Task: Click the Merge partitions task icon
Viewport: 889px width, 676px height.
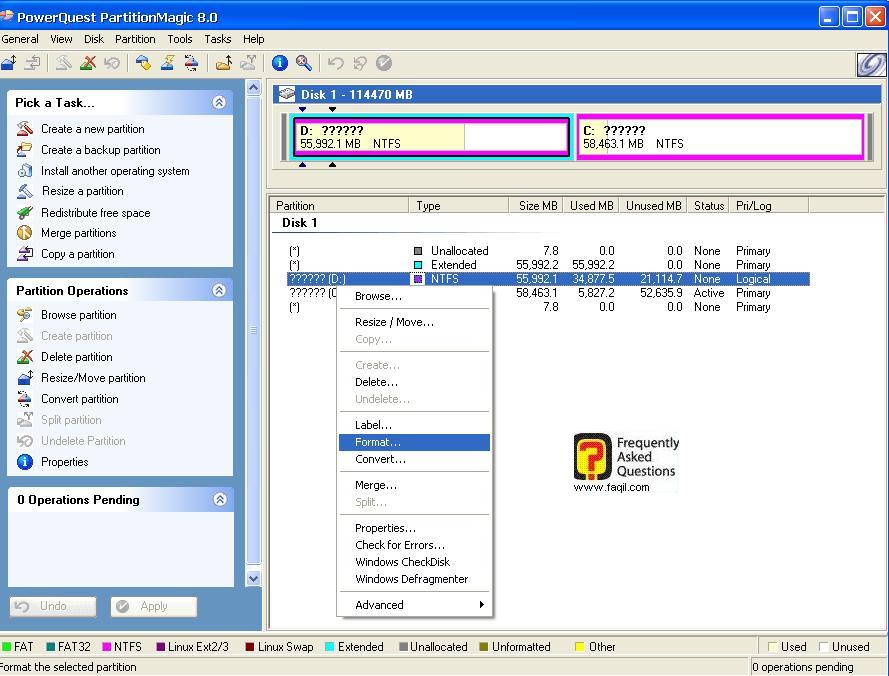Action: (25, 233)
